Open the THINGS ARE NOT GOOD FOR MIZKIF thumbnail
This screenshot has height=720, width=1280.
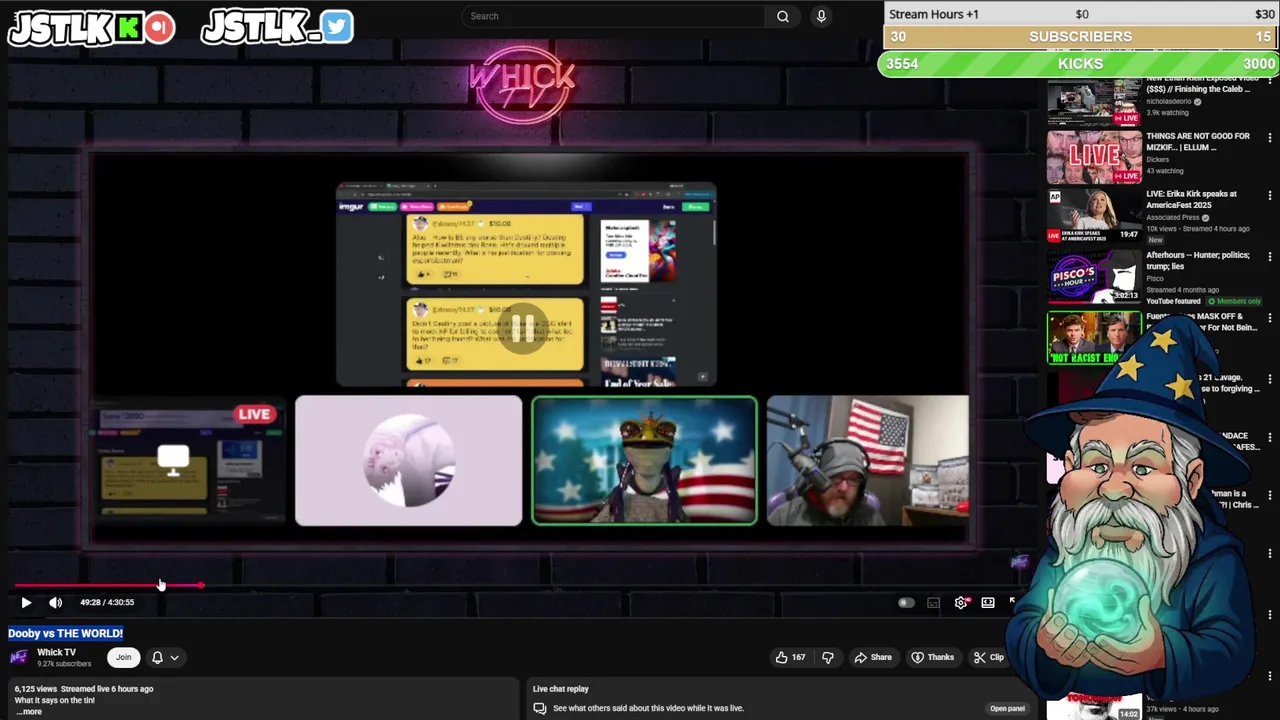pos(1093,158)
